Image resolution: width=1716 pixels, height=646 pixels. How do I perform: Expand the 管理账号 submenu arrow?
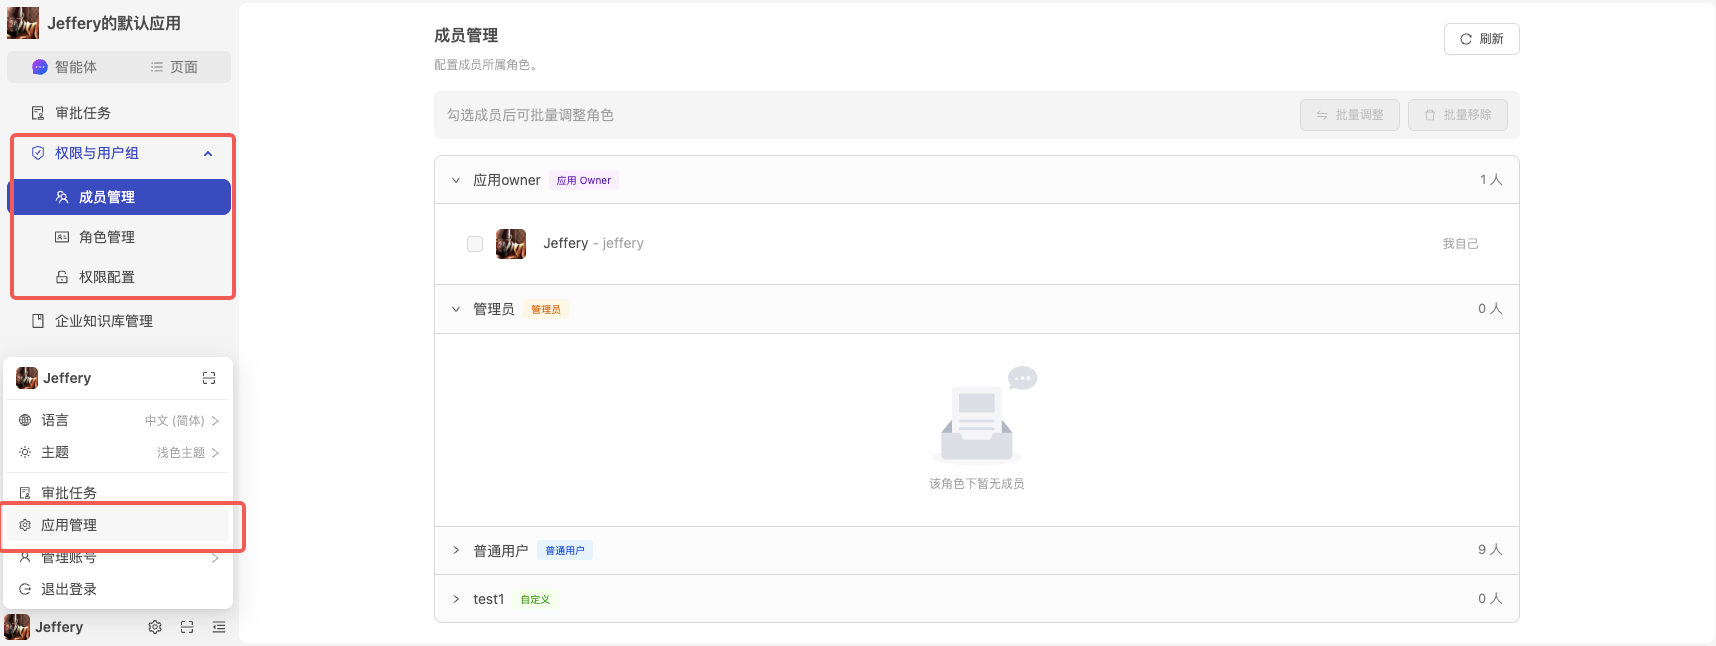(x=215, y=557)
